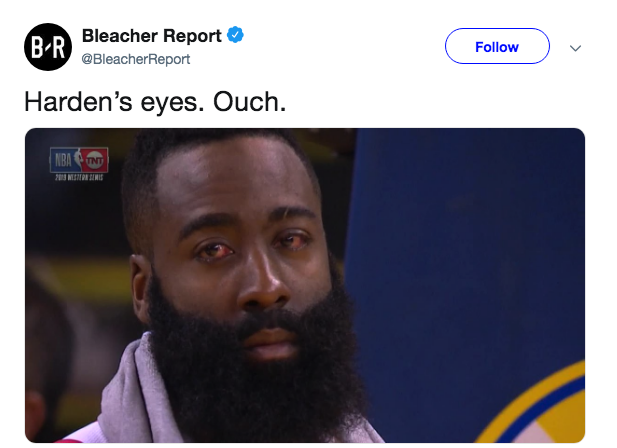Open the Bleacher Report display name

point(151,36)
